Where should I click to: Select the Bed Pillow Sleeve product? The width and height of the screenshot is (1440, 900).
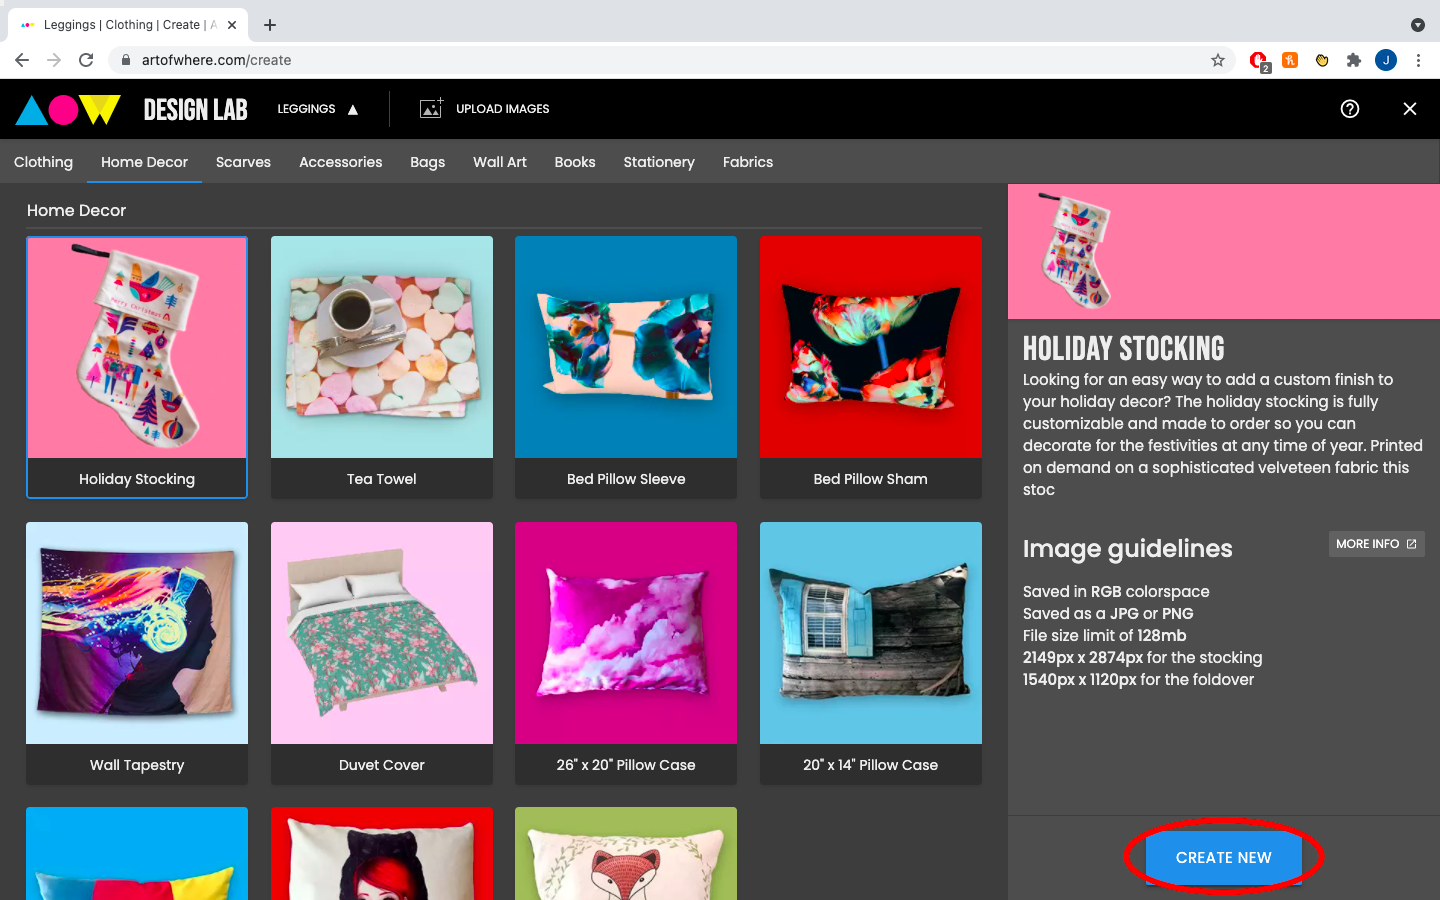626,367
